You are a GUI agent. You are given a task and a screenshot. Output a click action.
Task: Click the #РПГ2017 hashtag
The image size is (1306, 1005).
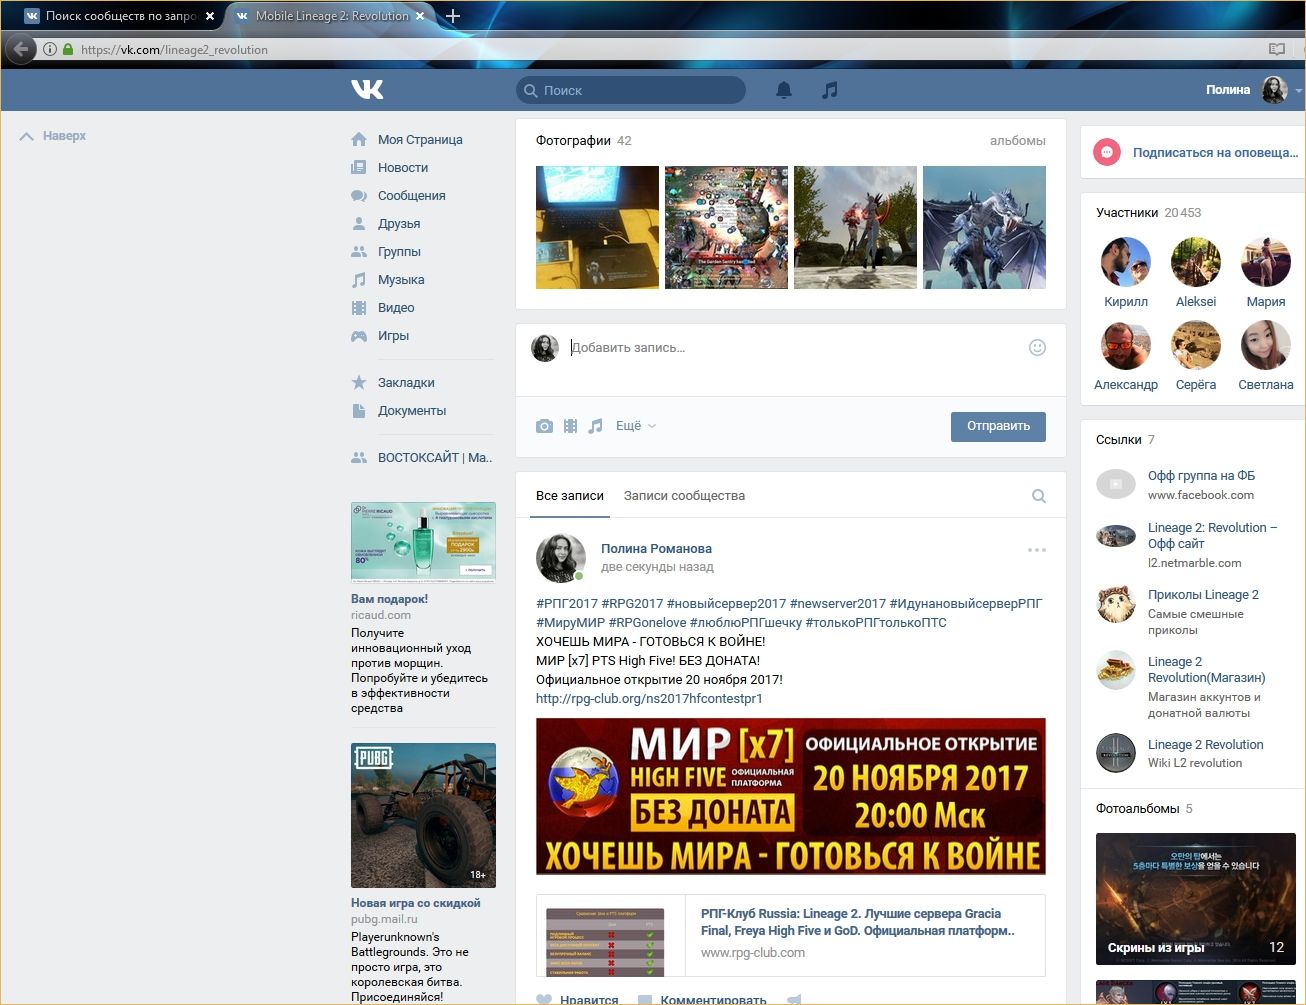tap(567, 604)
